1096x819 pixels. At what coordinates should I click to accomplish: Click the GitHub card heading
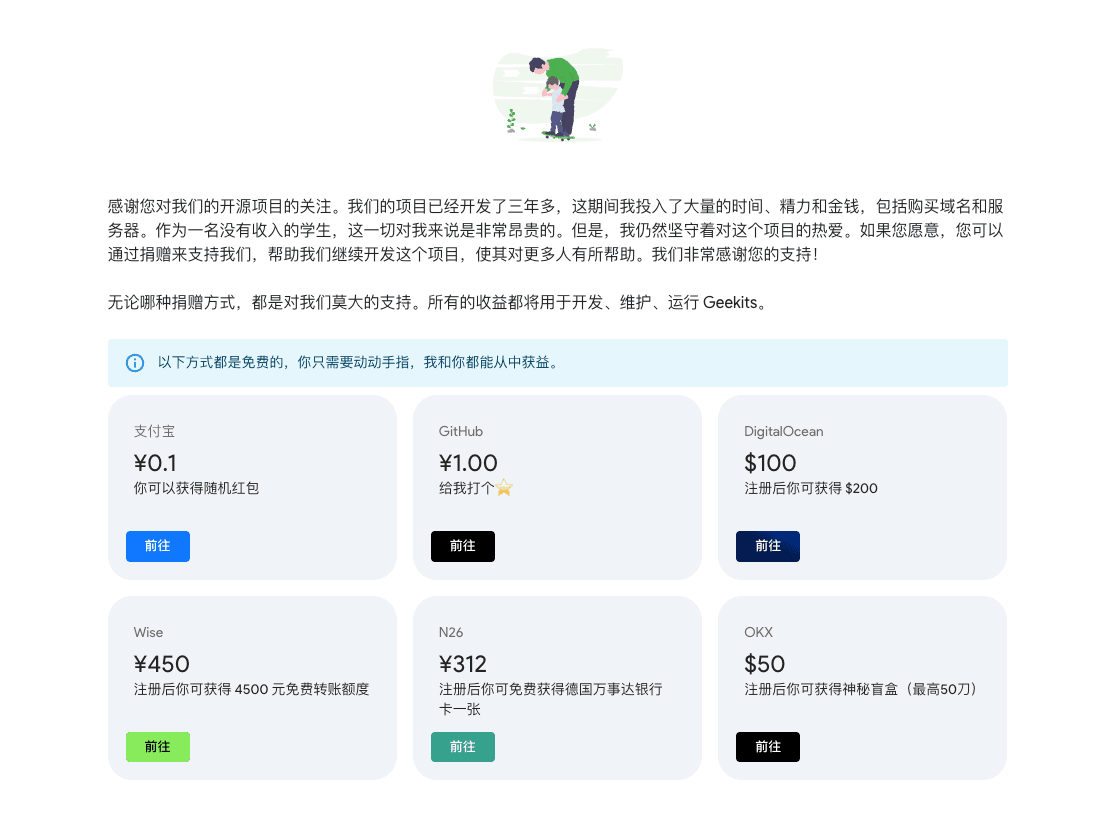click(x=460, y=431)
